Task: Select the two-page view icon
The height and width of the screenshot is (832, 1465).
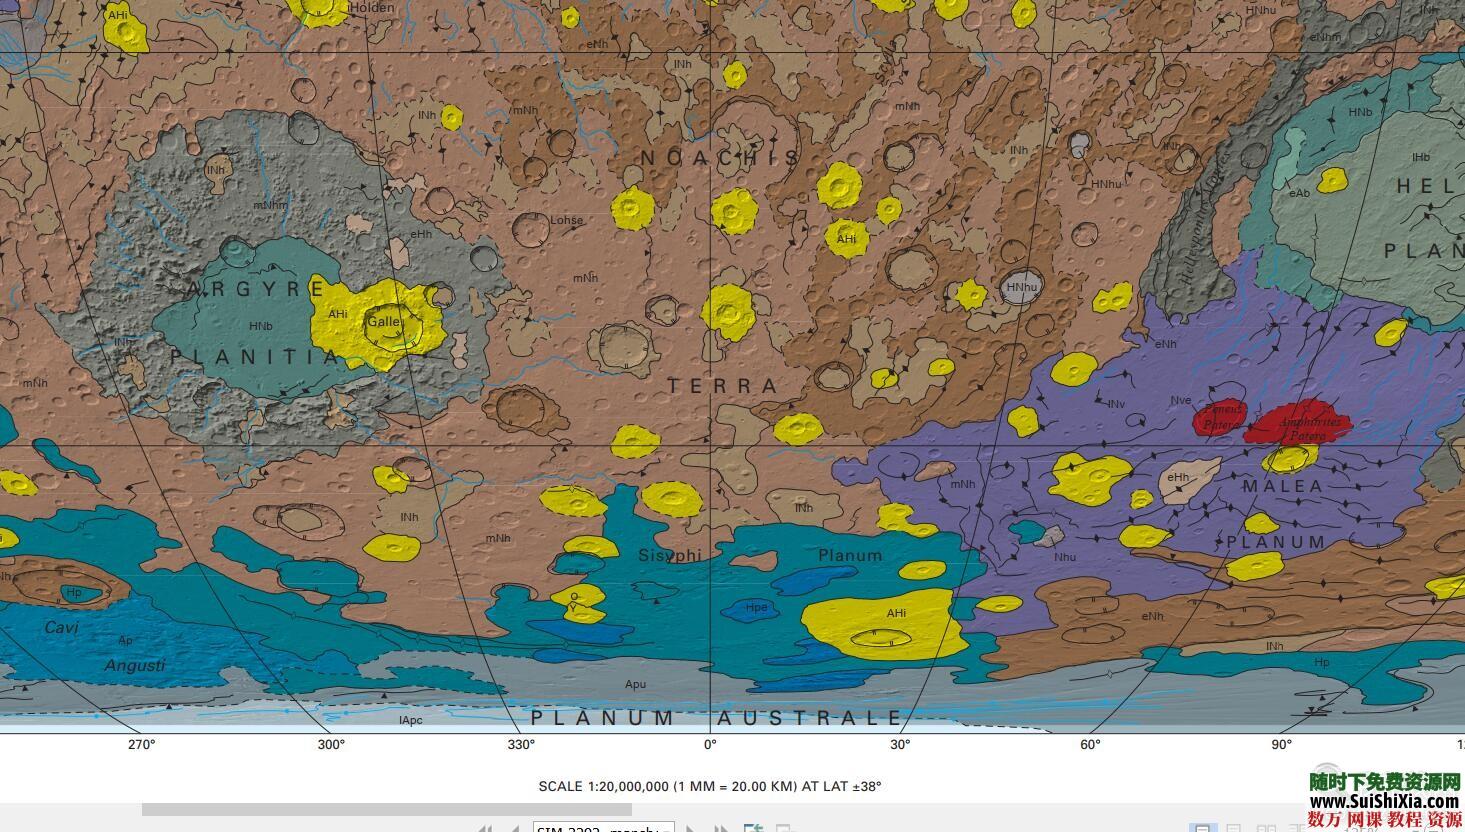Action: [x=1267, y=828]
